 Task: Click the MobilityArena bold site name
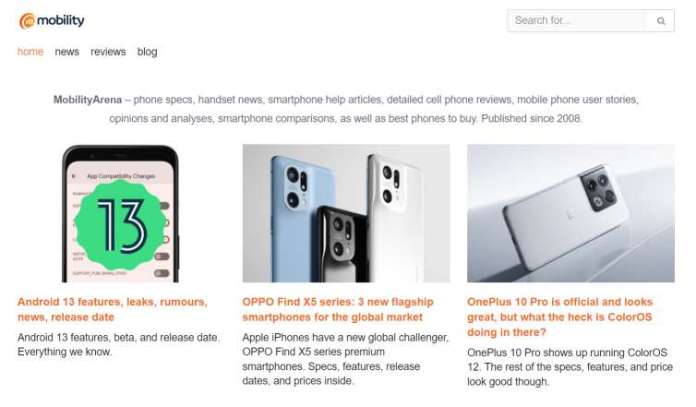[87, 100]
